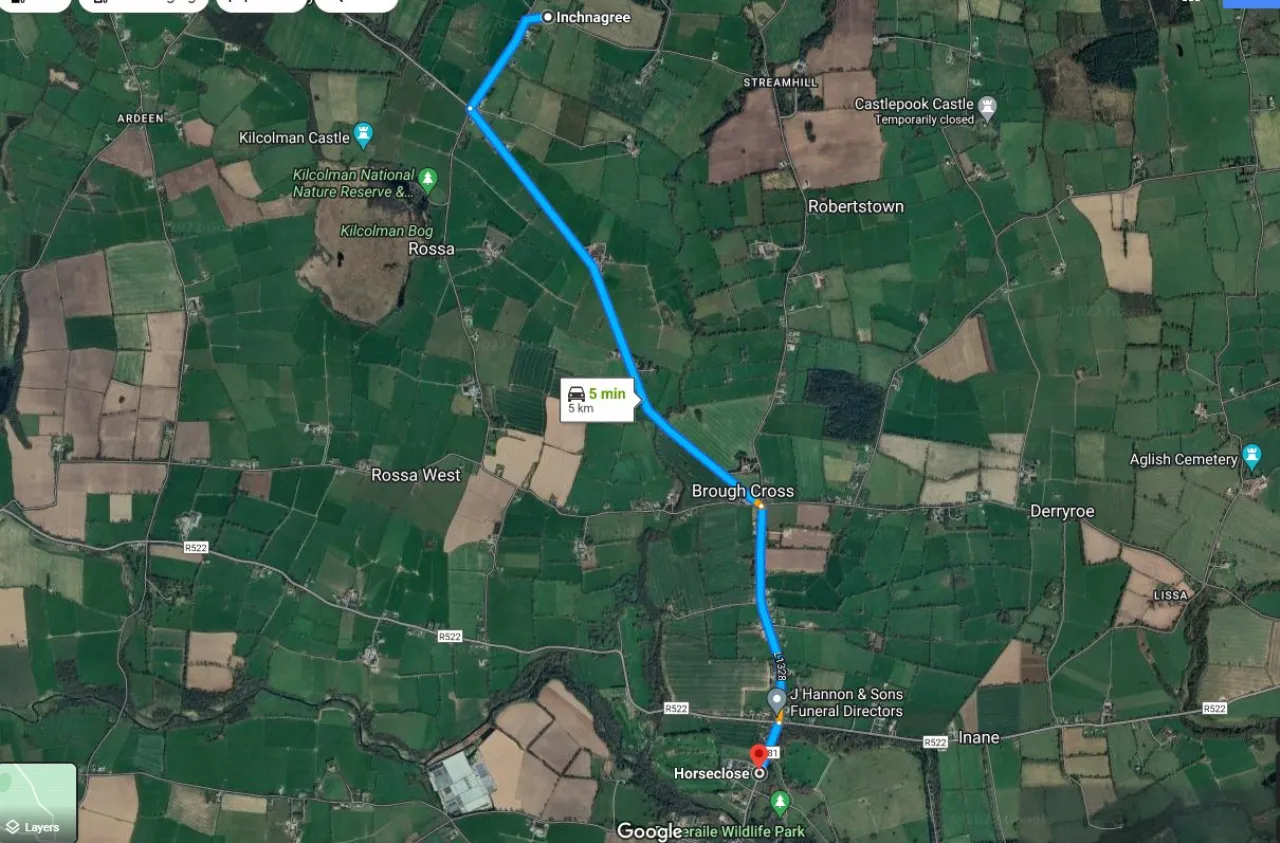Click the Doneraile Wildlife Park tree icon
The height and width of the screenshot is (843, 1280).
tap(780, 803)
